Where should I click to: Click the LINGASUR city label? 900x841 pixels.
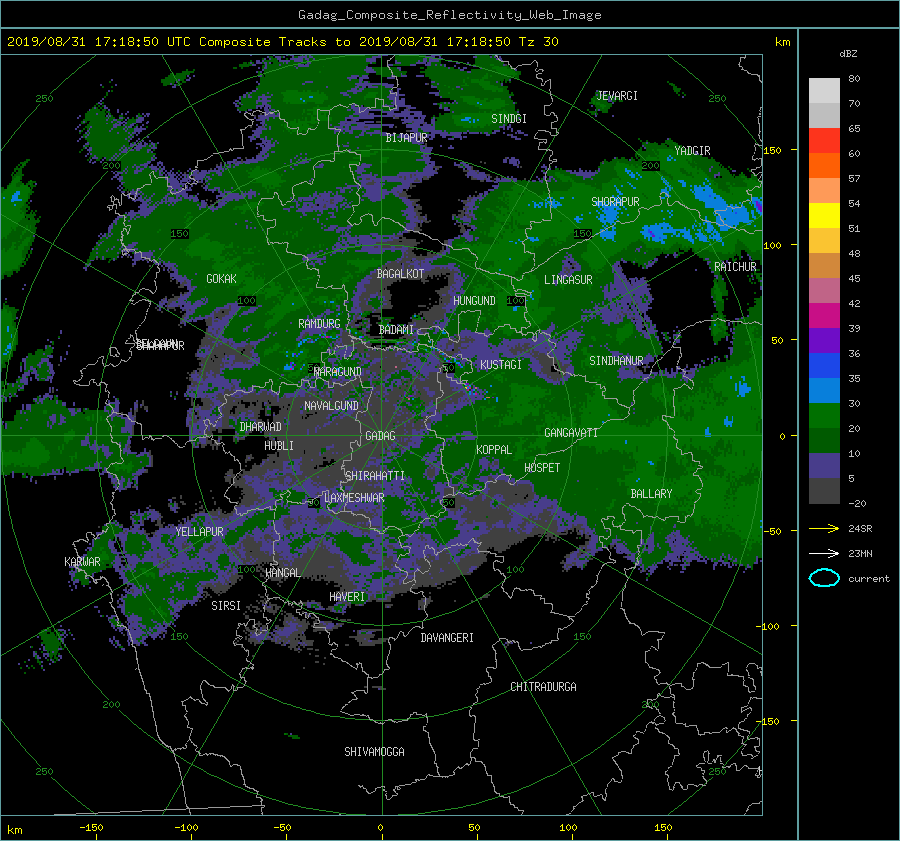pyautogui.click(x=568, y=280)
